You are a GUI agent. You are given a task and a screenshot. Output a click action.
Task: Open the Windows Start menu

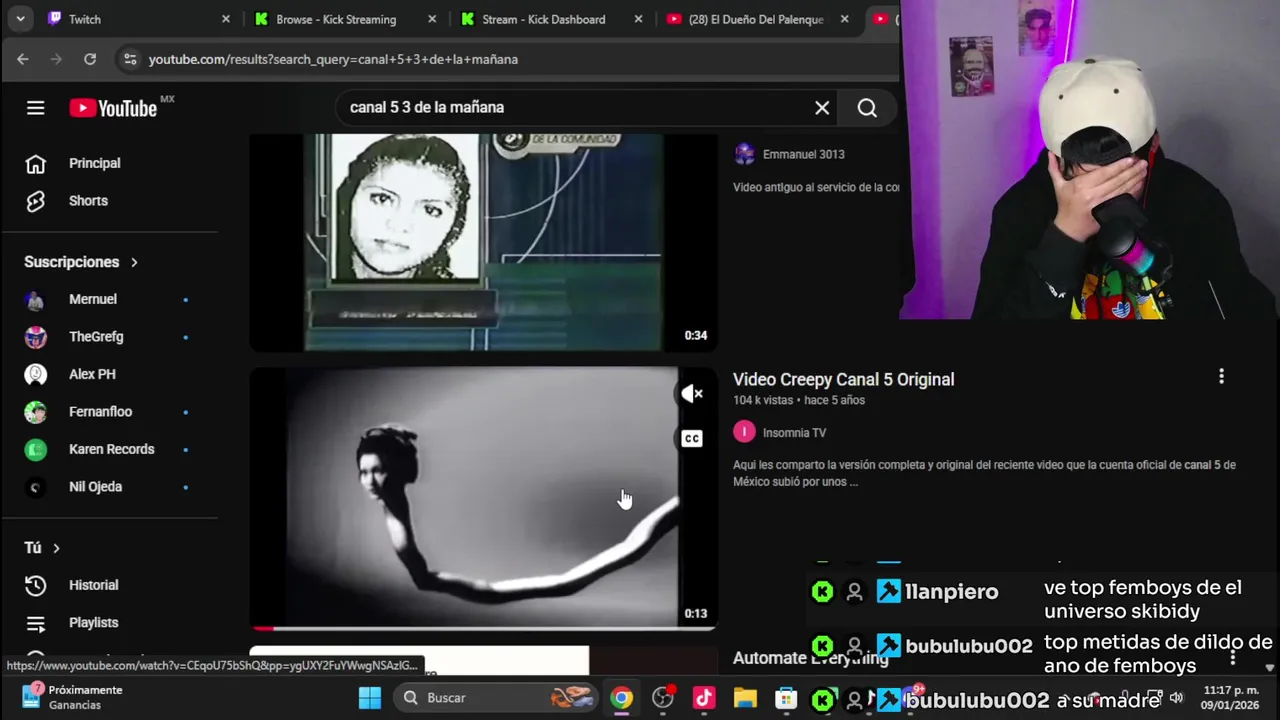(370, 698)
